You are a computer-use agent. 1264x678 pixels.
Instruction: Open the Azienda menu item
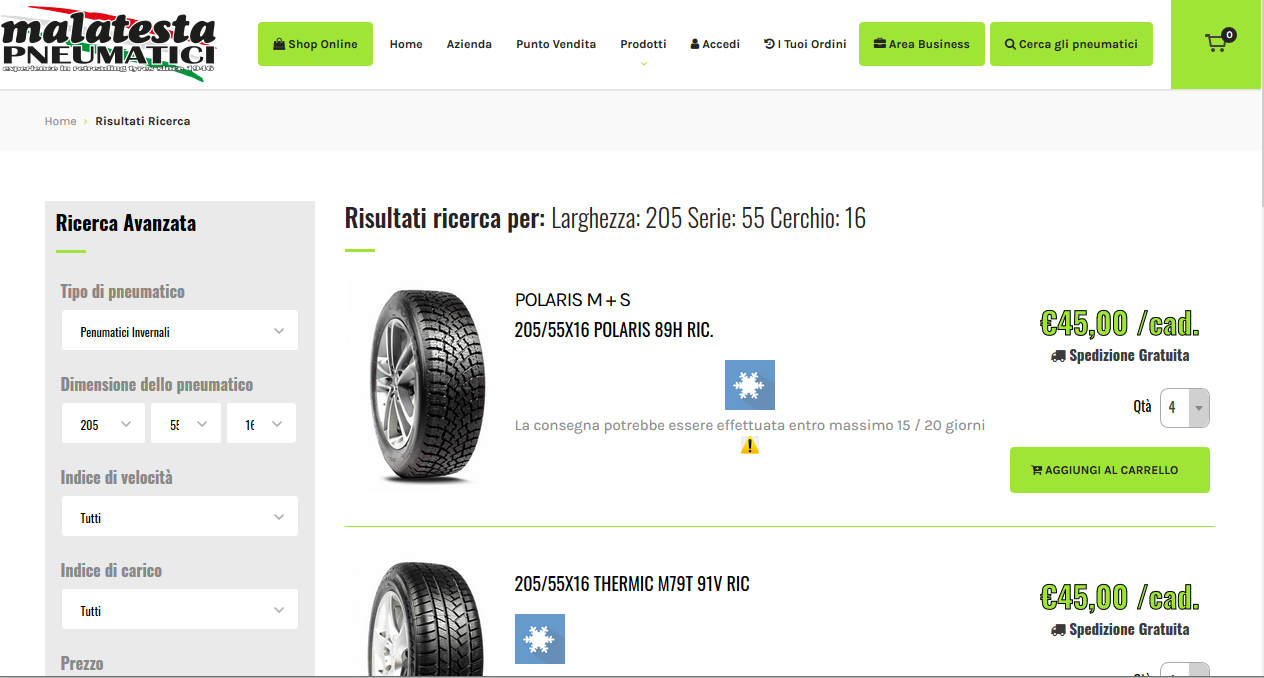(x=469, y=44)
